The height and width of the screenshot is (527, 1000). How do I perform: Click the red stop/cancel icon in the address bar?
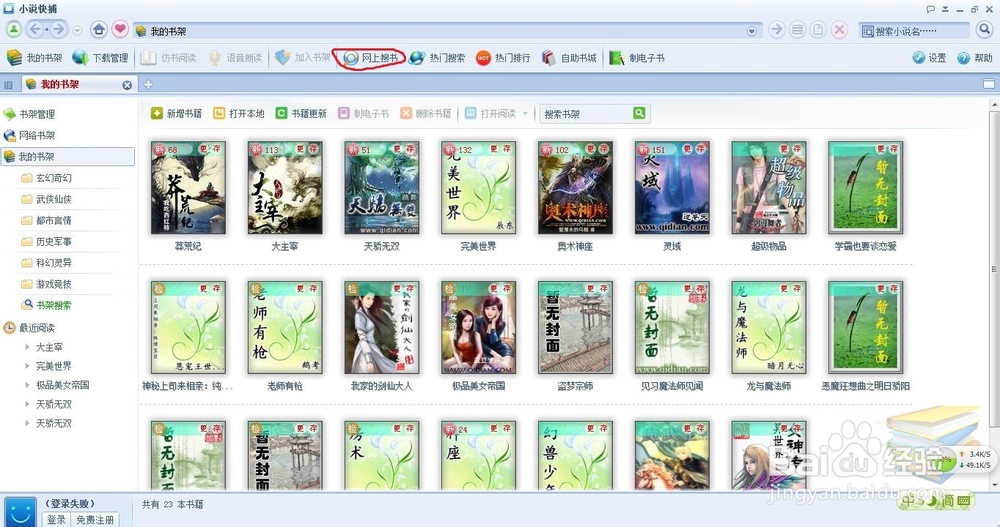tap(840, 29)
